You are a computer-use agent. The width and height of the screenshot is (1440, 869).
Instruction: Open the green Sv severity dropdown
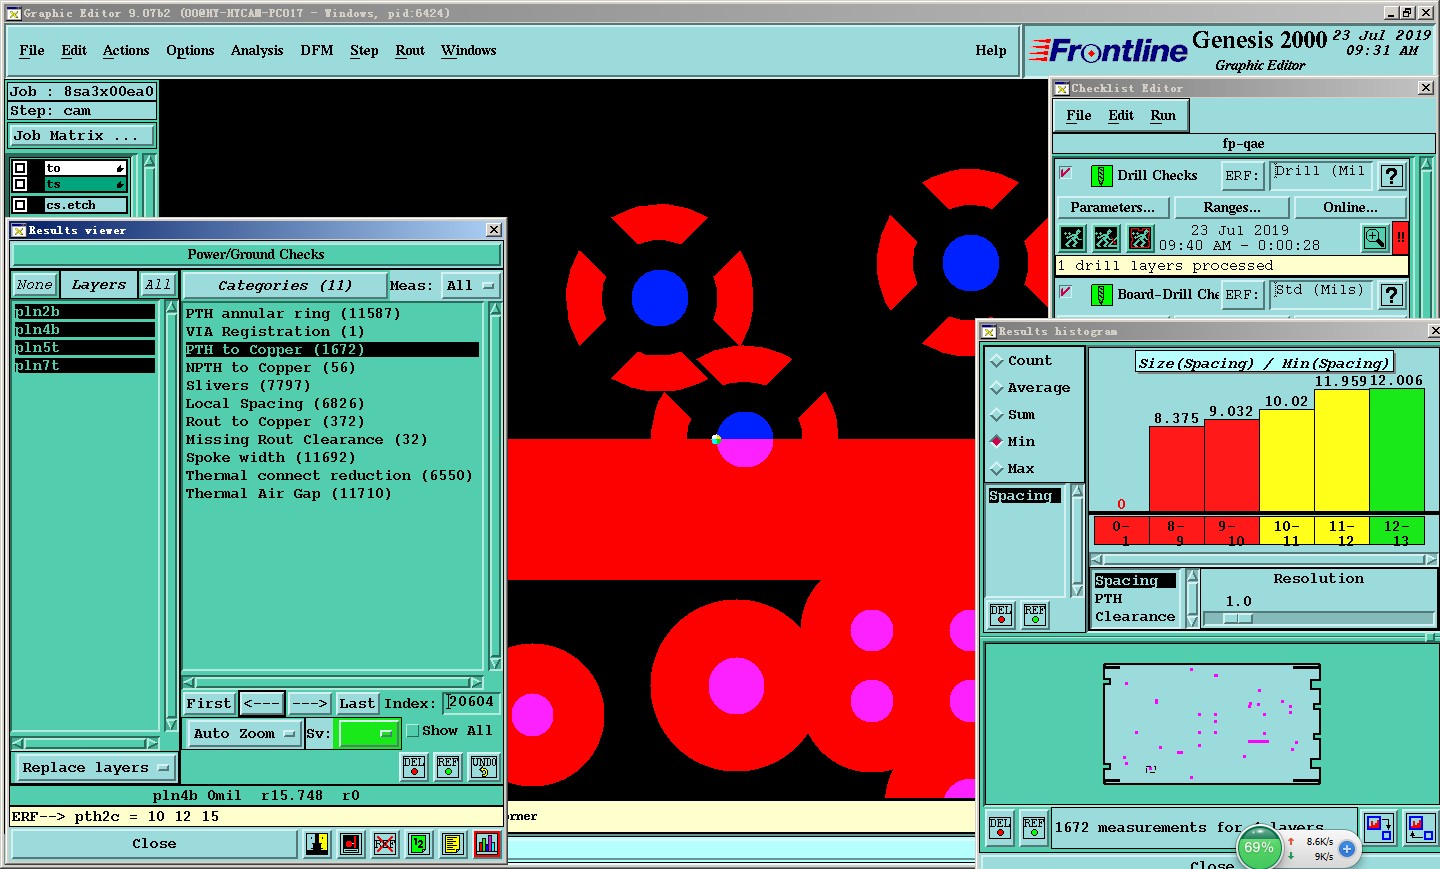coord(369,734)
